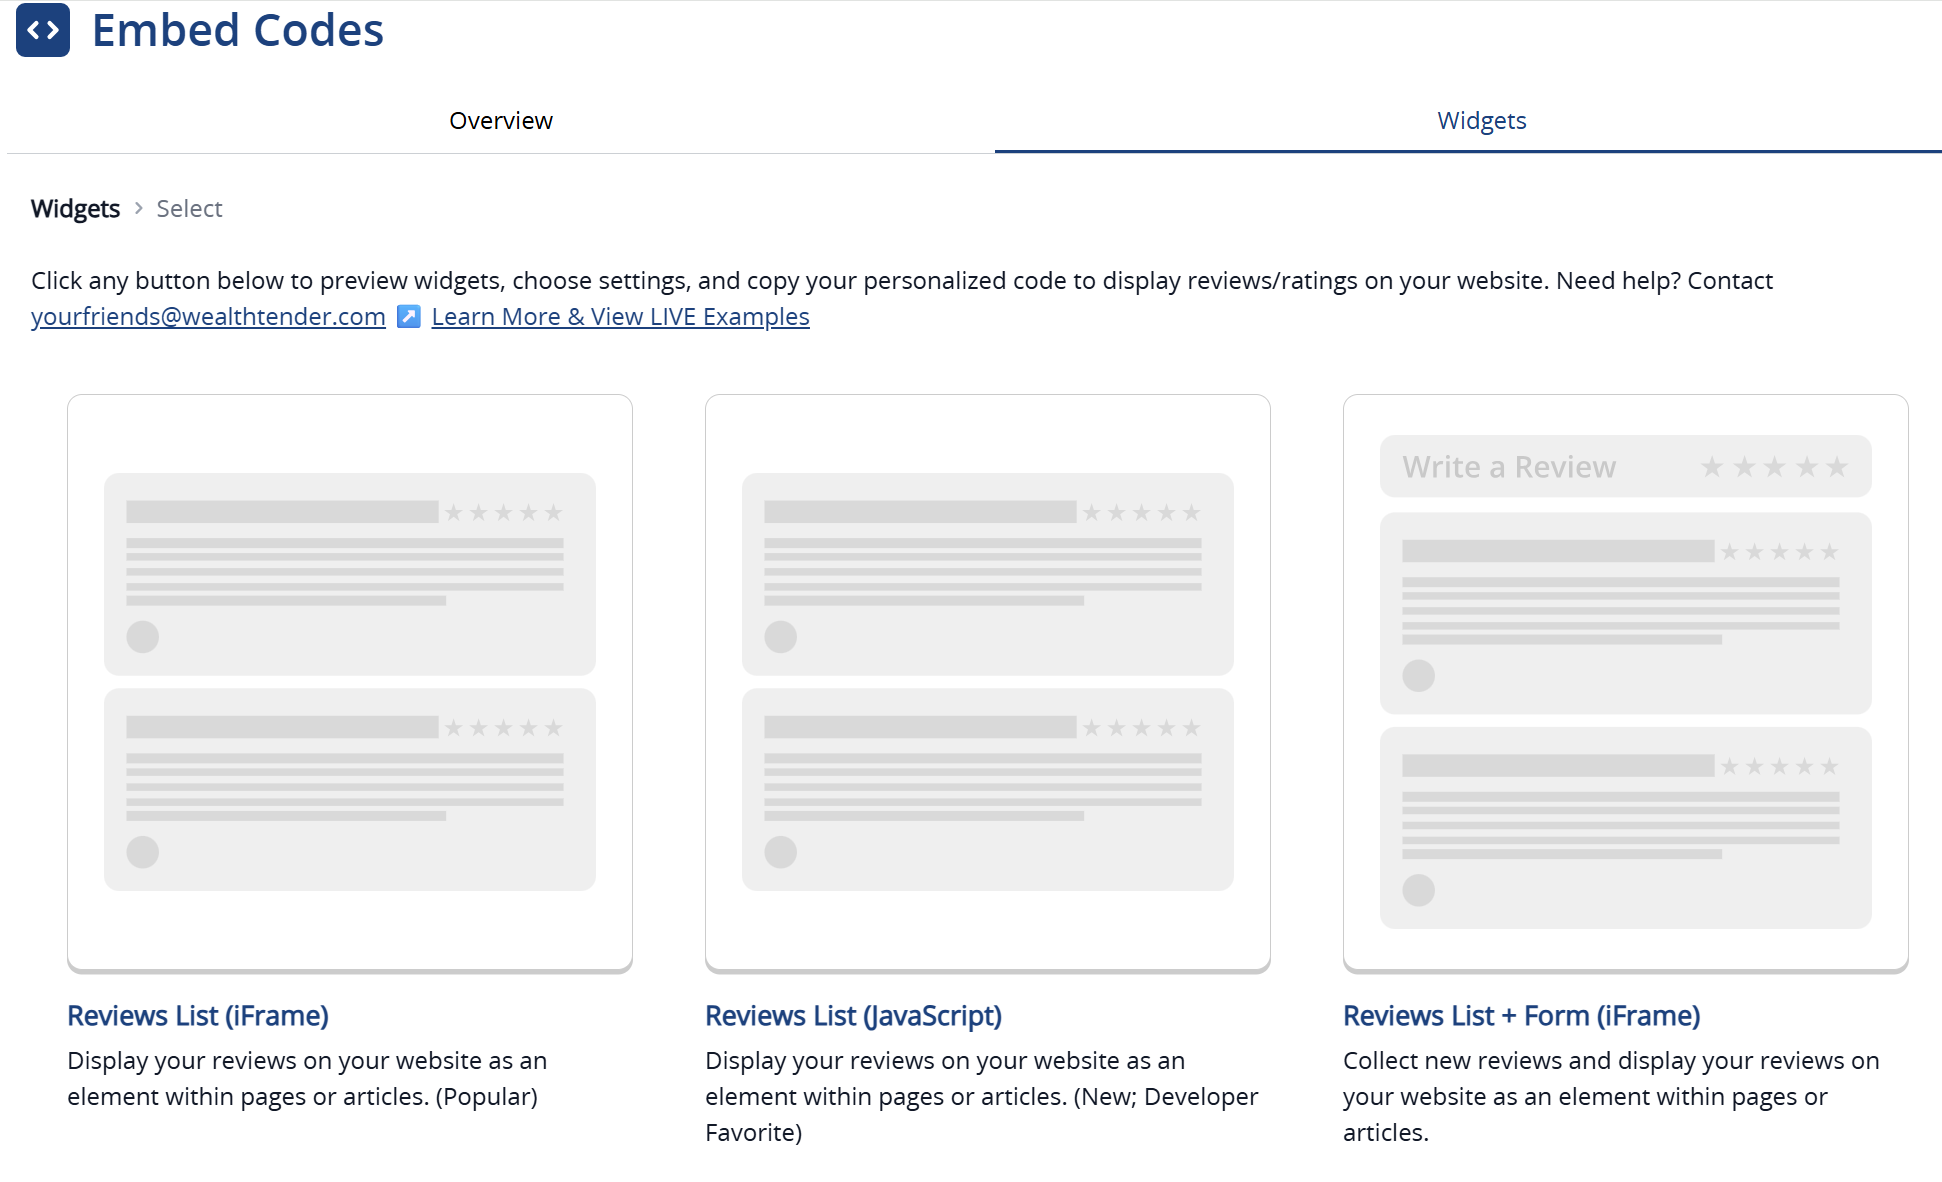Viewport: 1942px width, 1182px height.
Task: Open Learn More & View LIVE Examples
Action: click(620, 317)
